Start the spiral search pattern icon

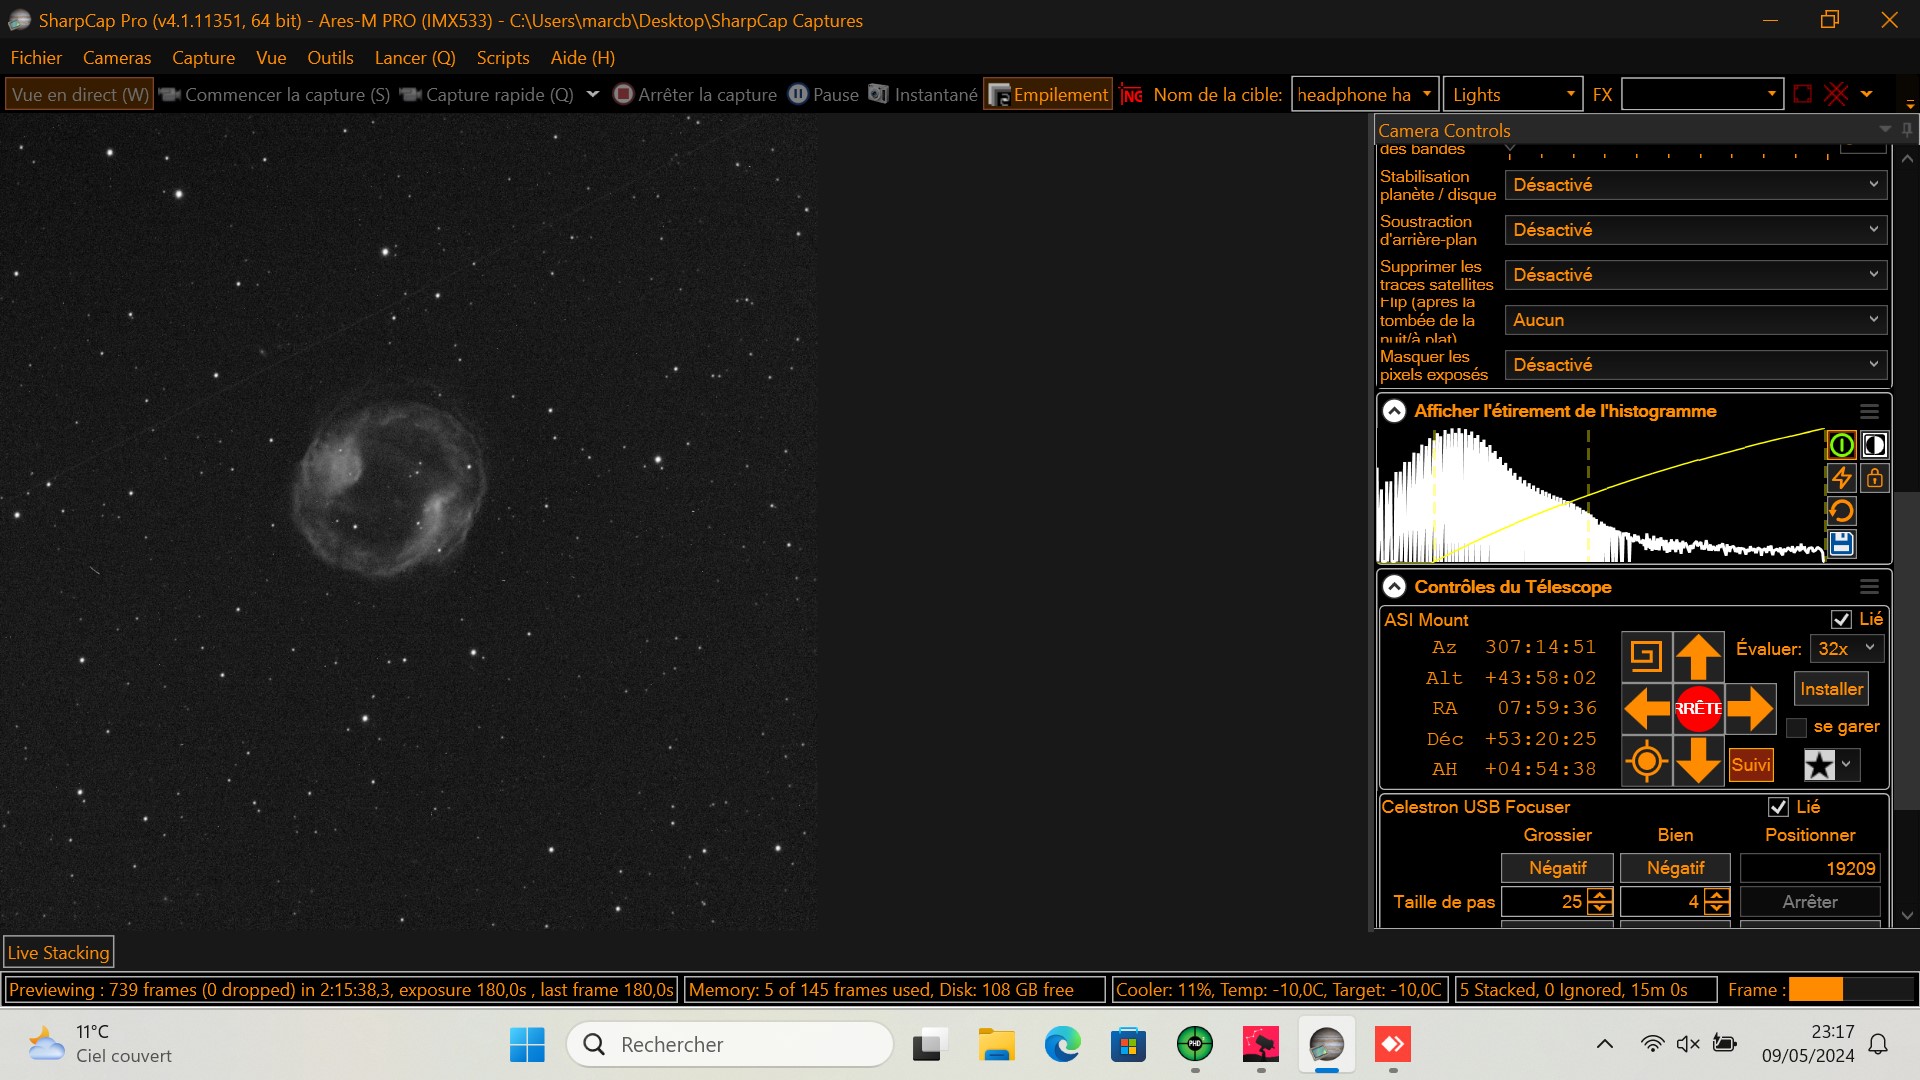(x=1646, y=657)
